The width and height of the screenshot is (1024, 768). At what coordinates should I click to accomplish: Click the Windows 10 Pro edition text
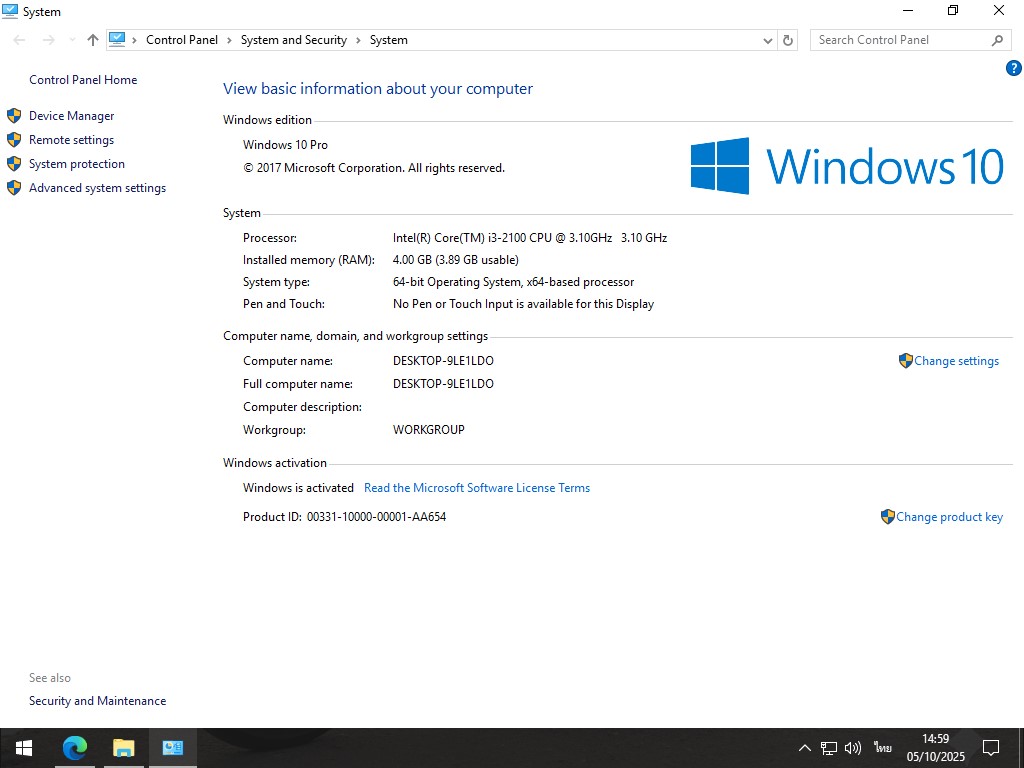285,145
